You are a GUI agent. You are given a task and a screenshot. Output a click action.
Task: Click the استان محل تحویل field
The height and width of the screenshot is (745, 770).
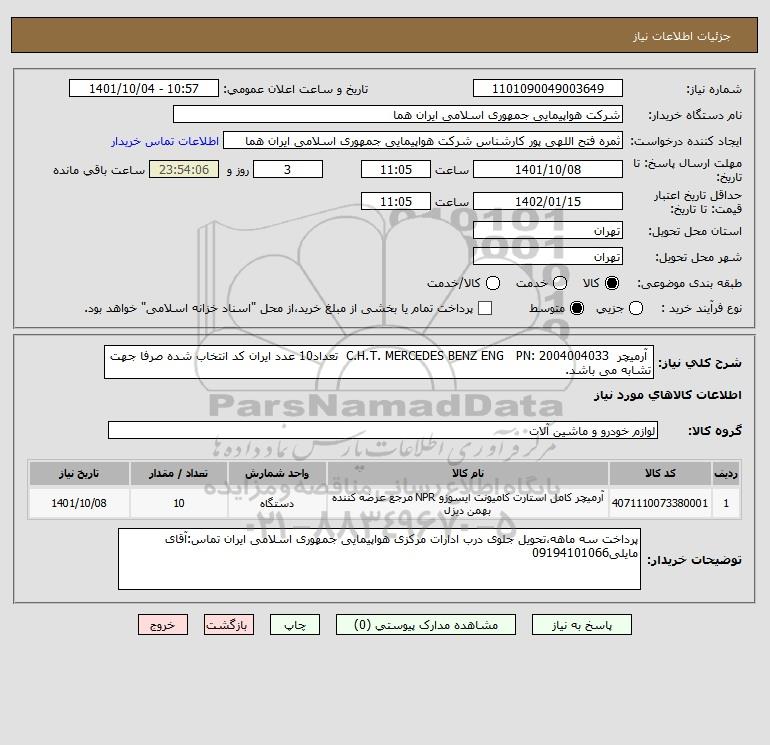(548, 231)
